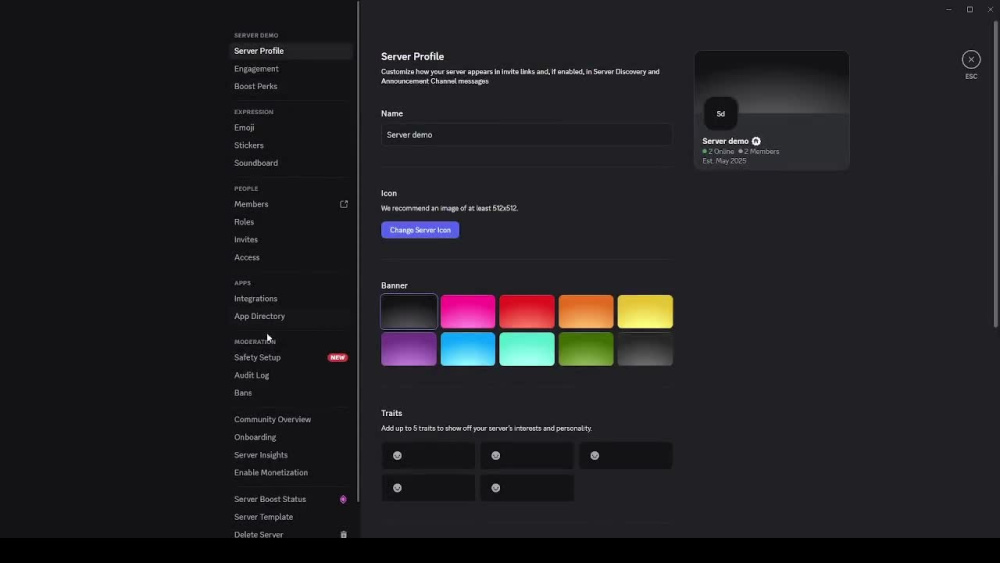The height and width of the screenshot is (563, 1000).
Task: Pick the gray banner swatch
Action: tap(645, 349)
